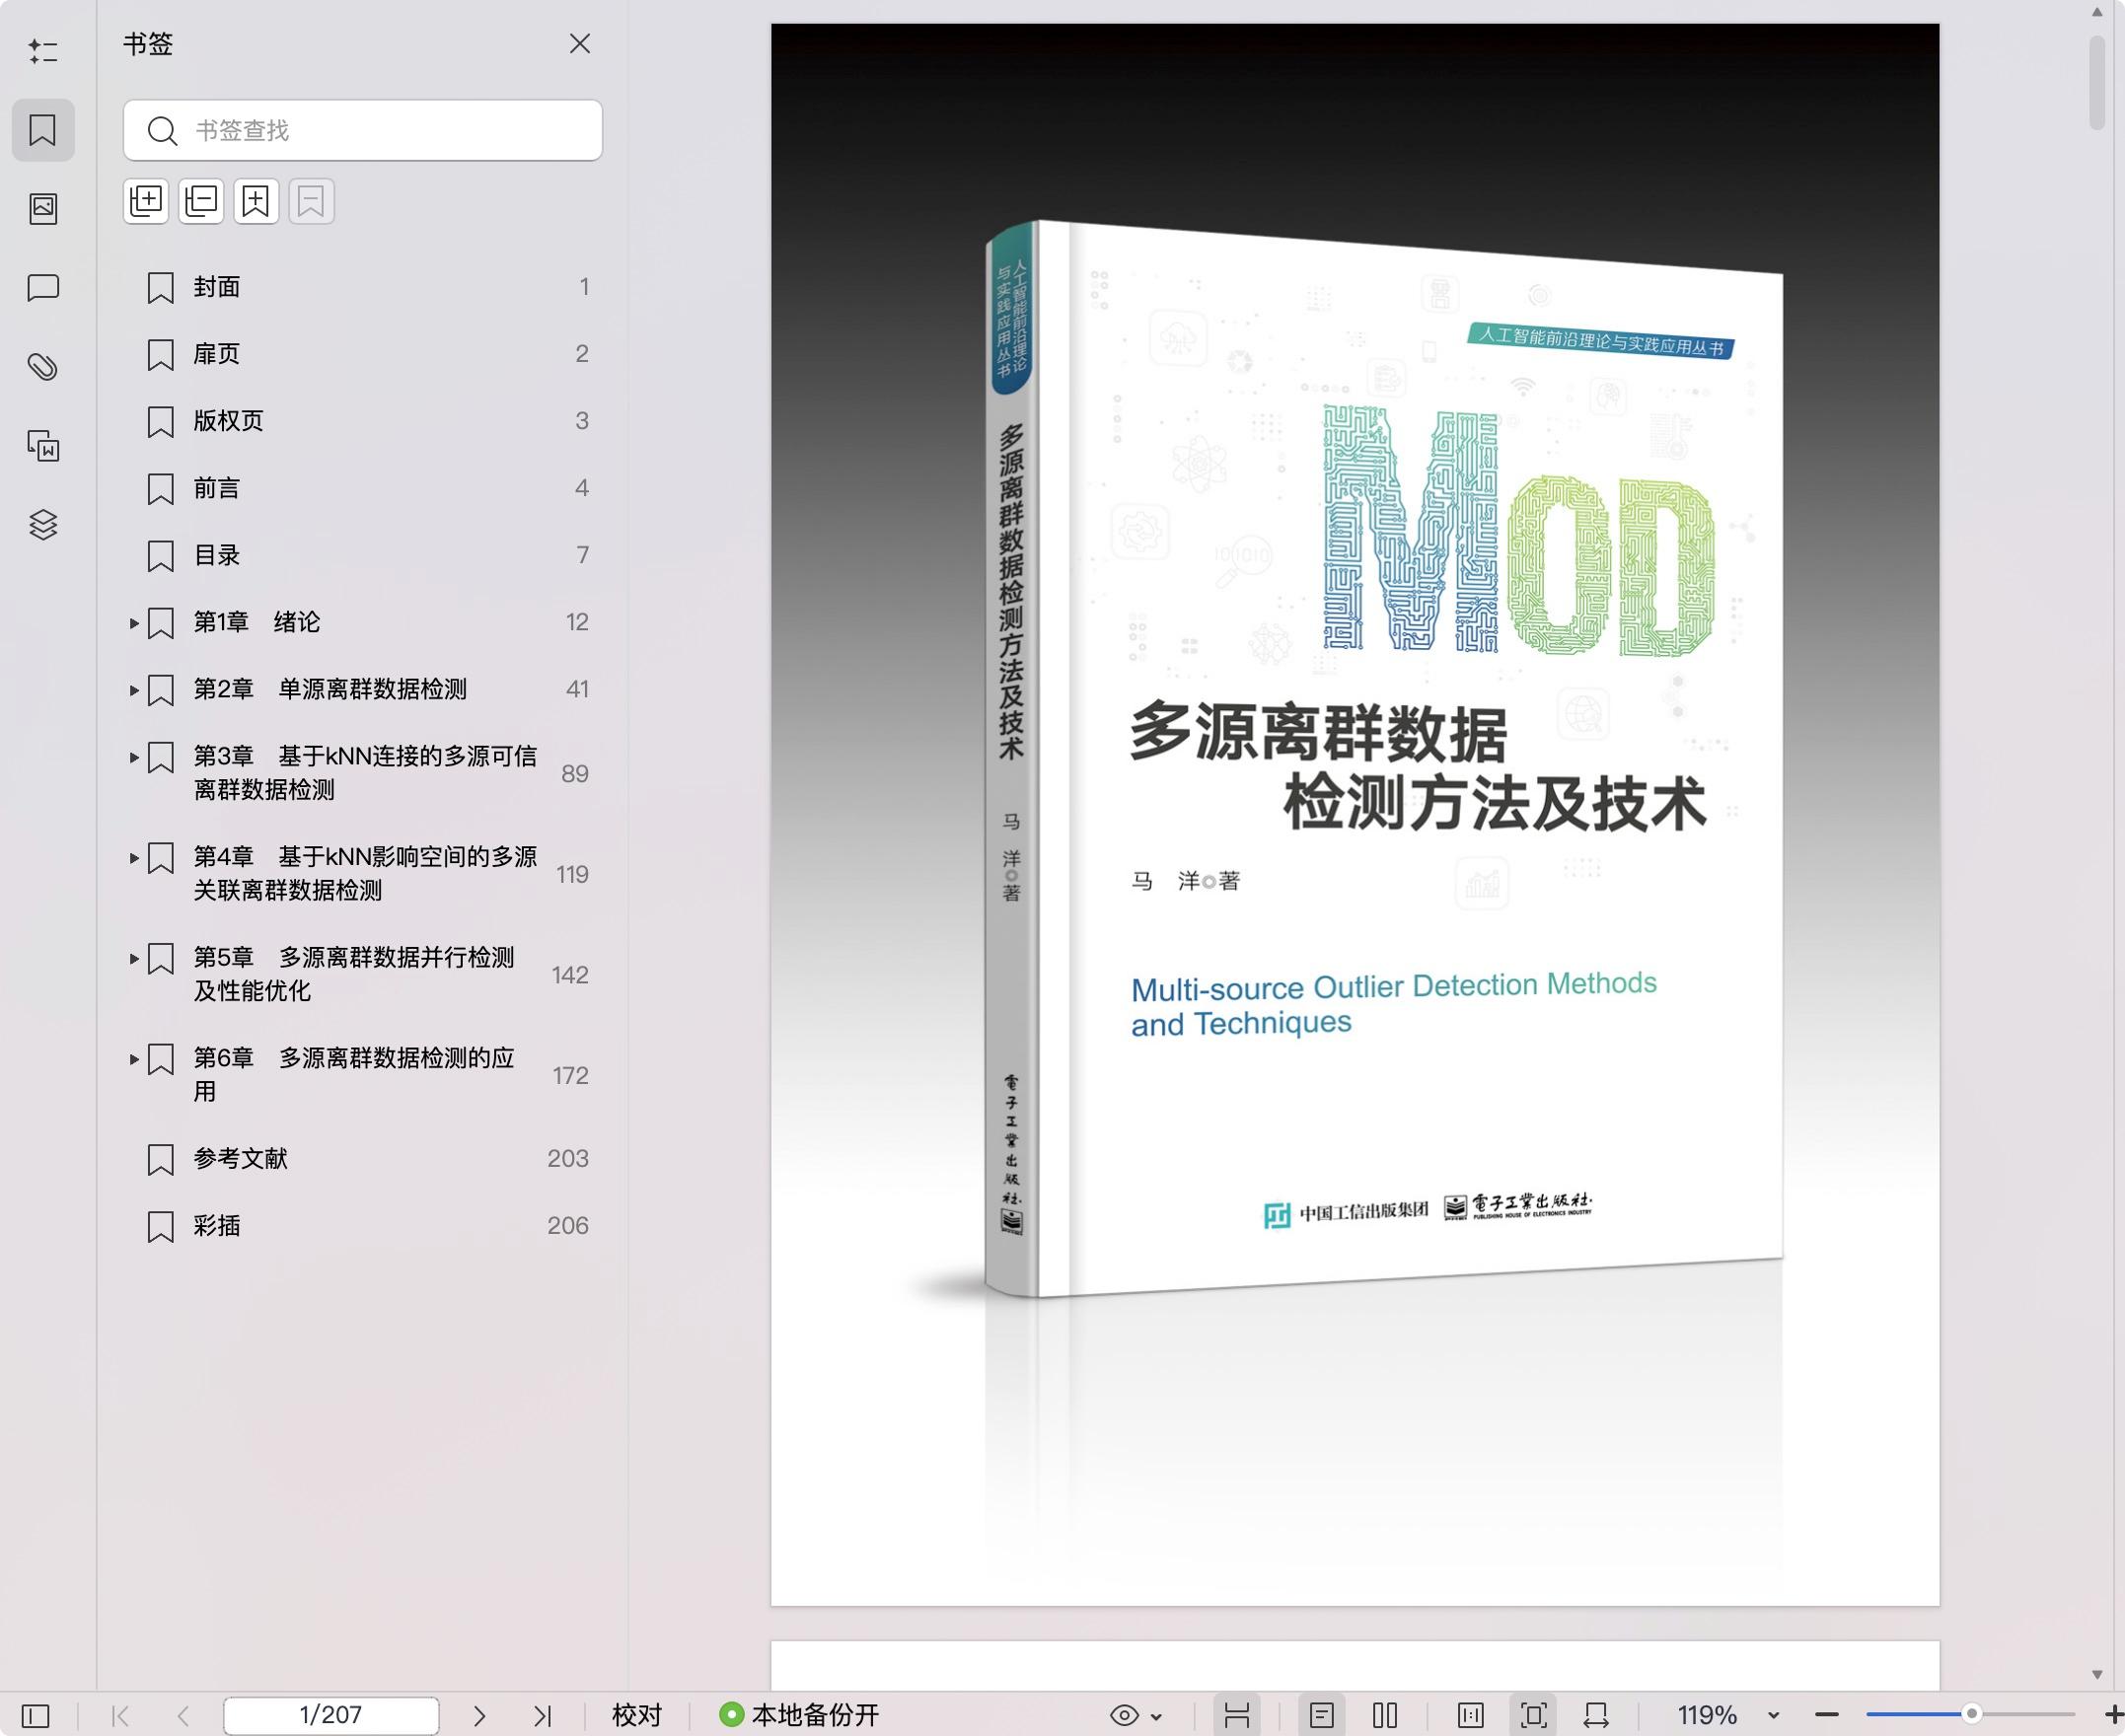Select the bookmark panel icon in sidebar
Viewport: 2125px width, 1736px height.
tap(43, 130)
